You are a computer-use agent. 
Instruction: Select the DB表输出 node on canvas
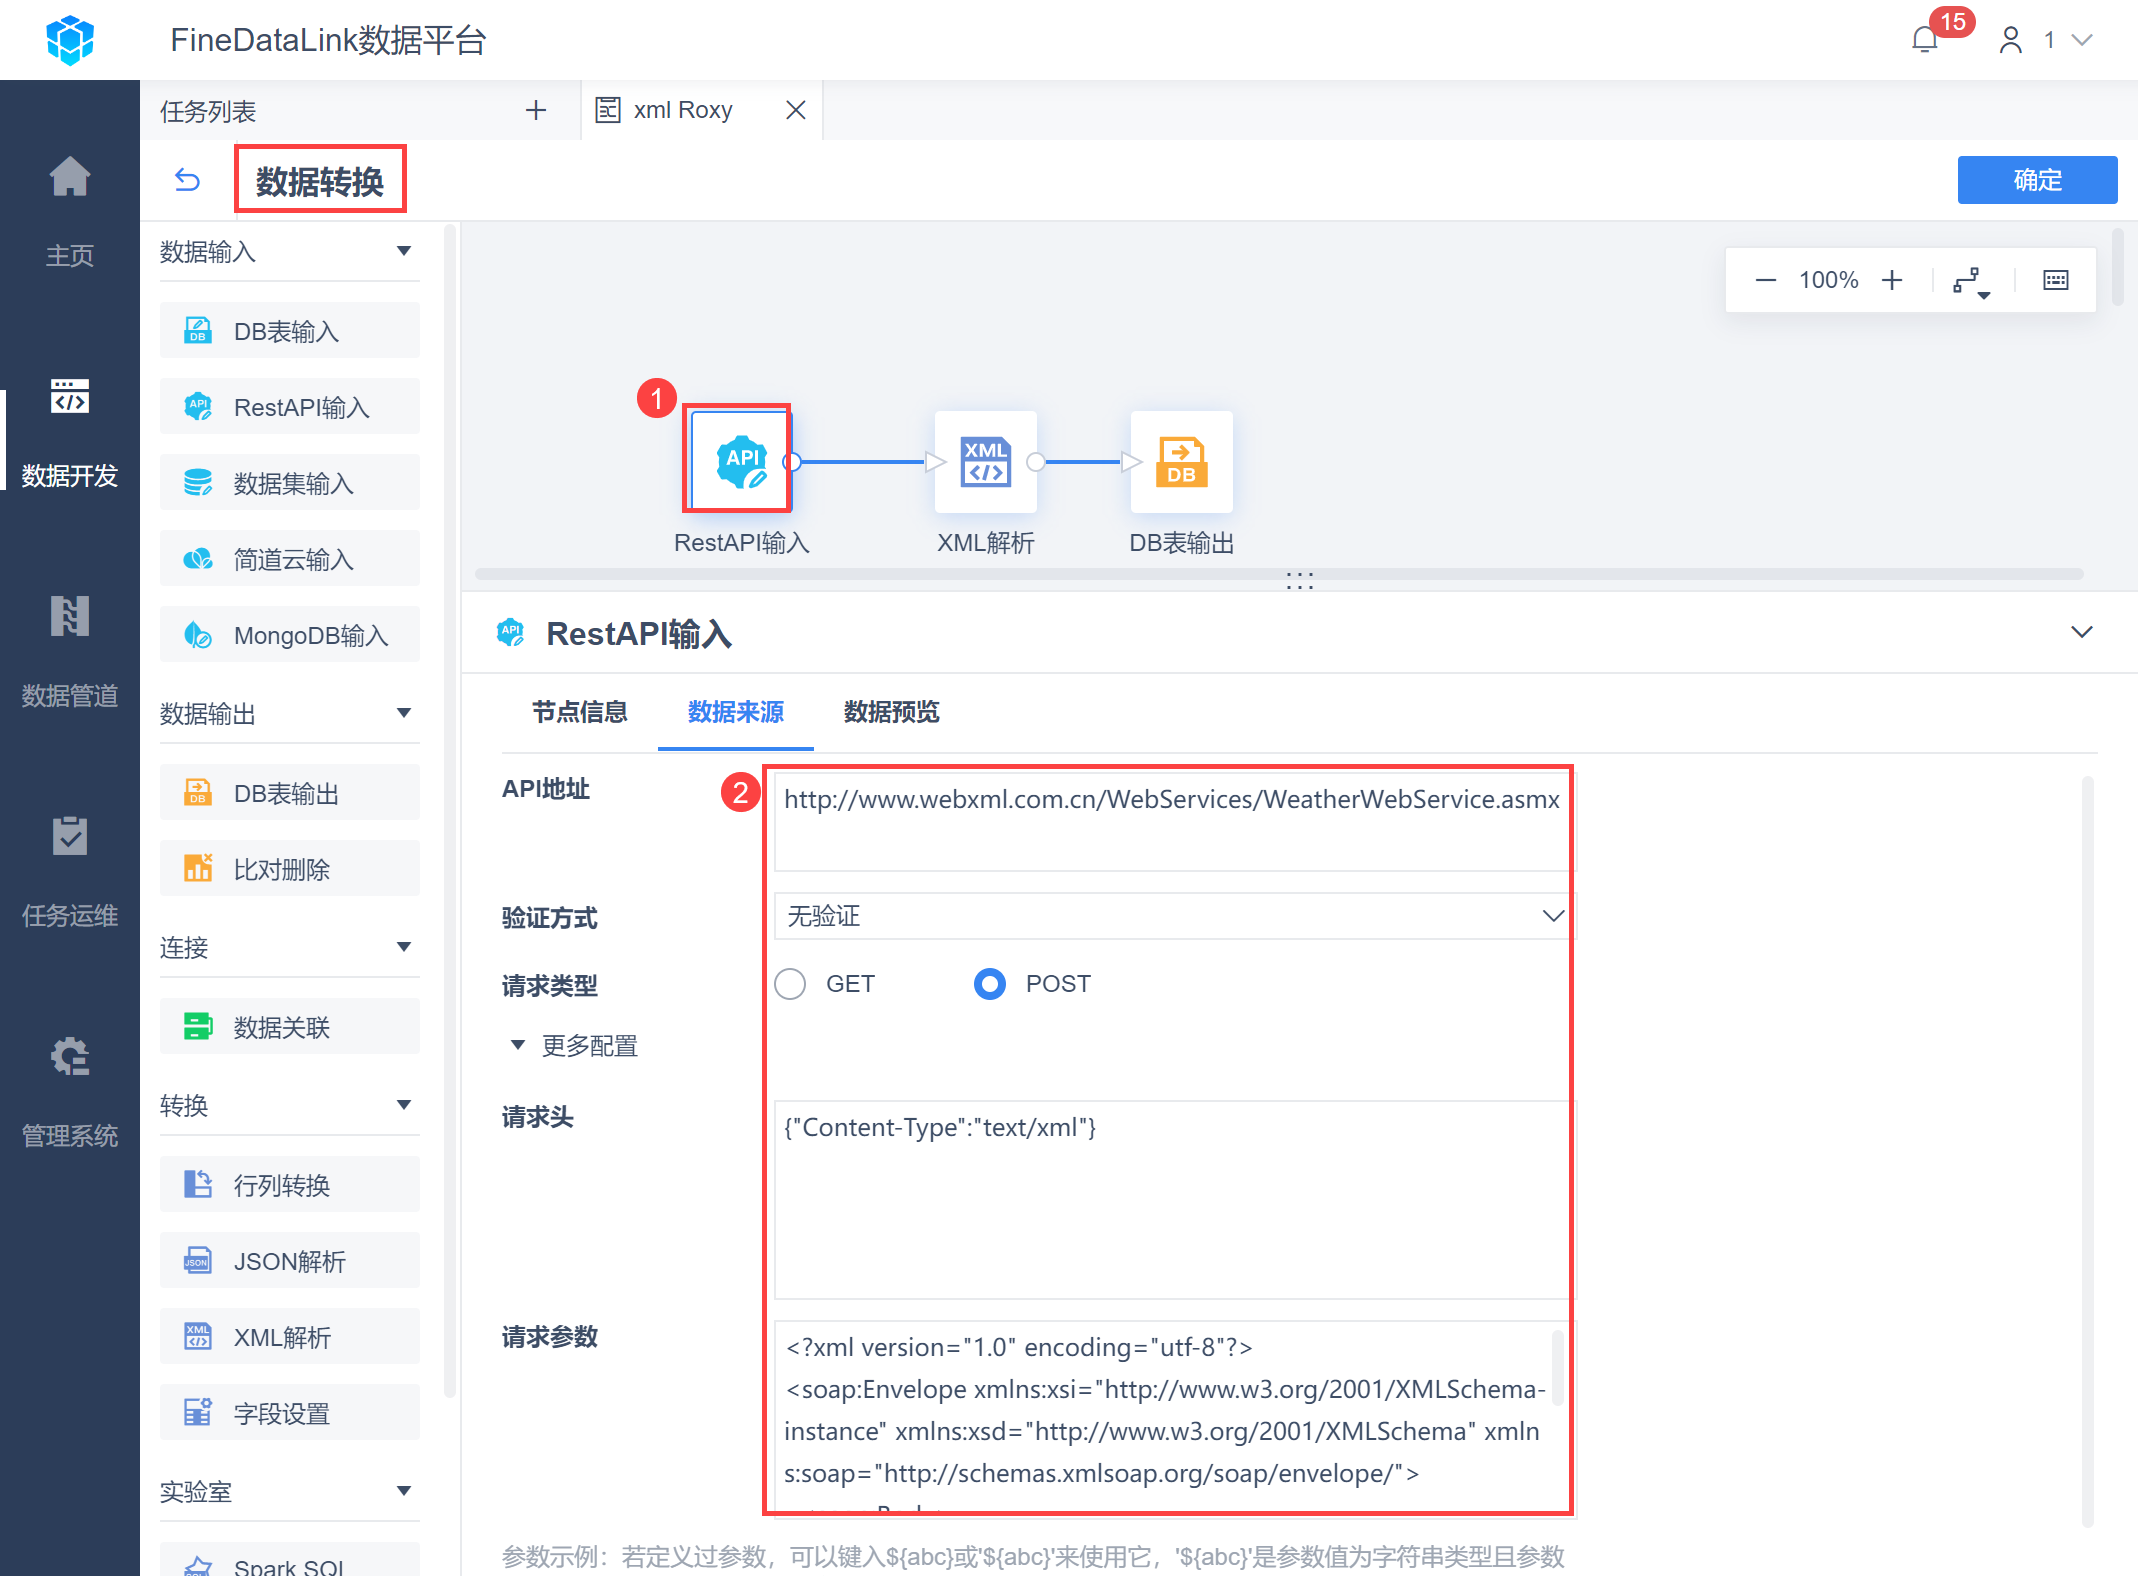[x=1181, y=461]
